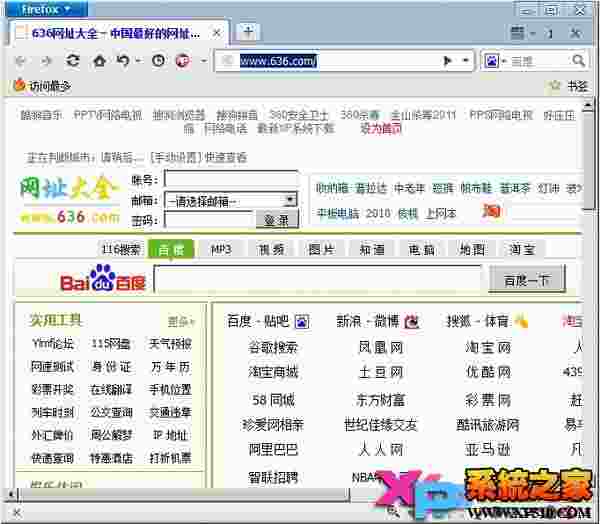The width and height of the screenshot is (600, 524).
Task: Switch to the 电脑 search tab
Action: click(422, 250)
